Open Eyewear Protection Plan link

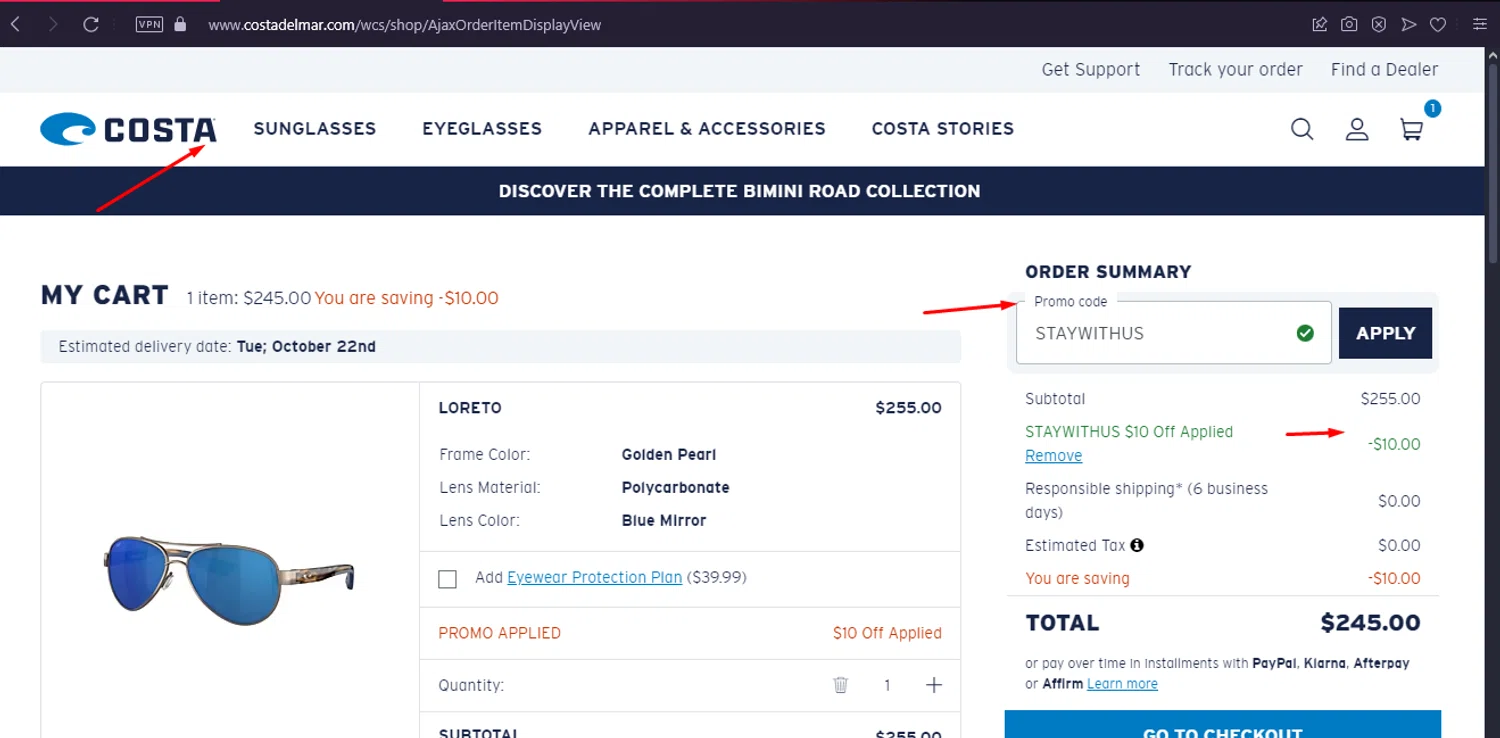click(x=594, y=577)
